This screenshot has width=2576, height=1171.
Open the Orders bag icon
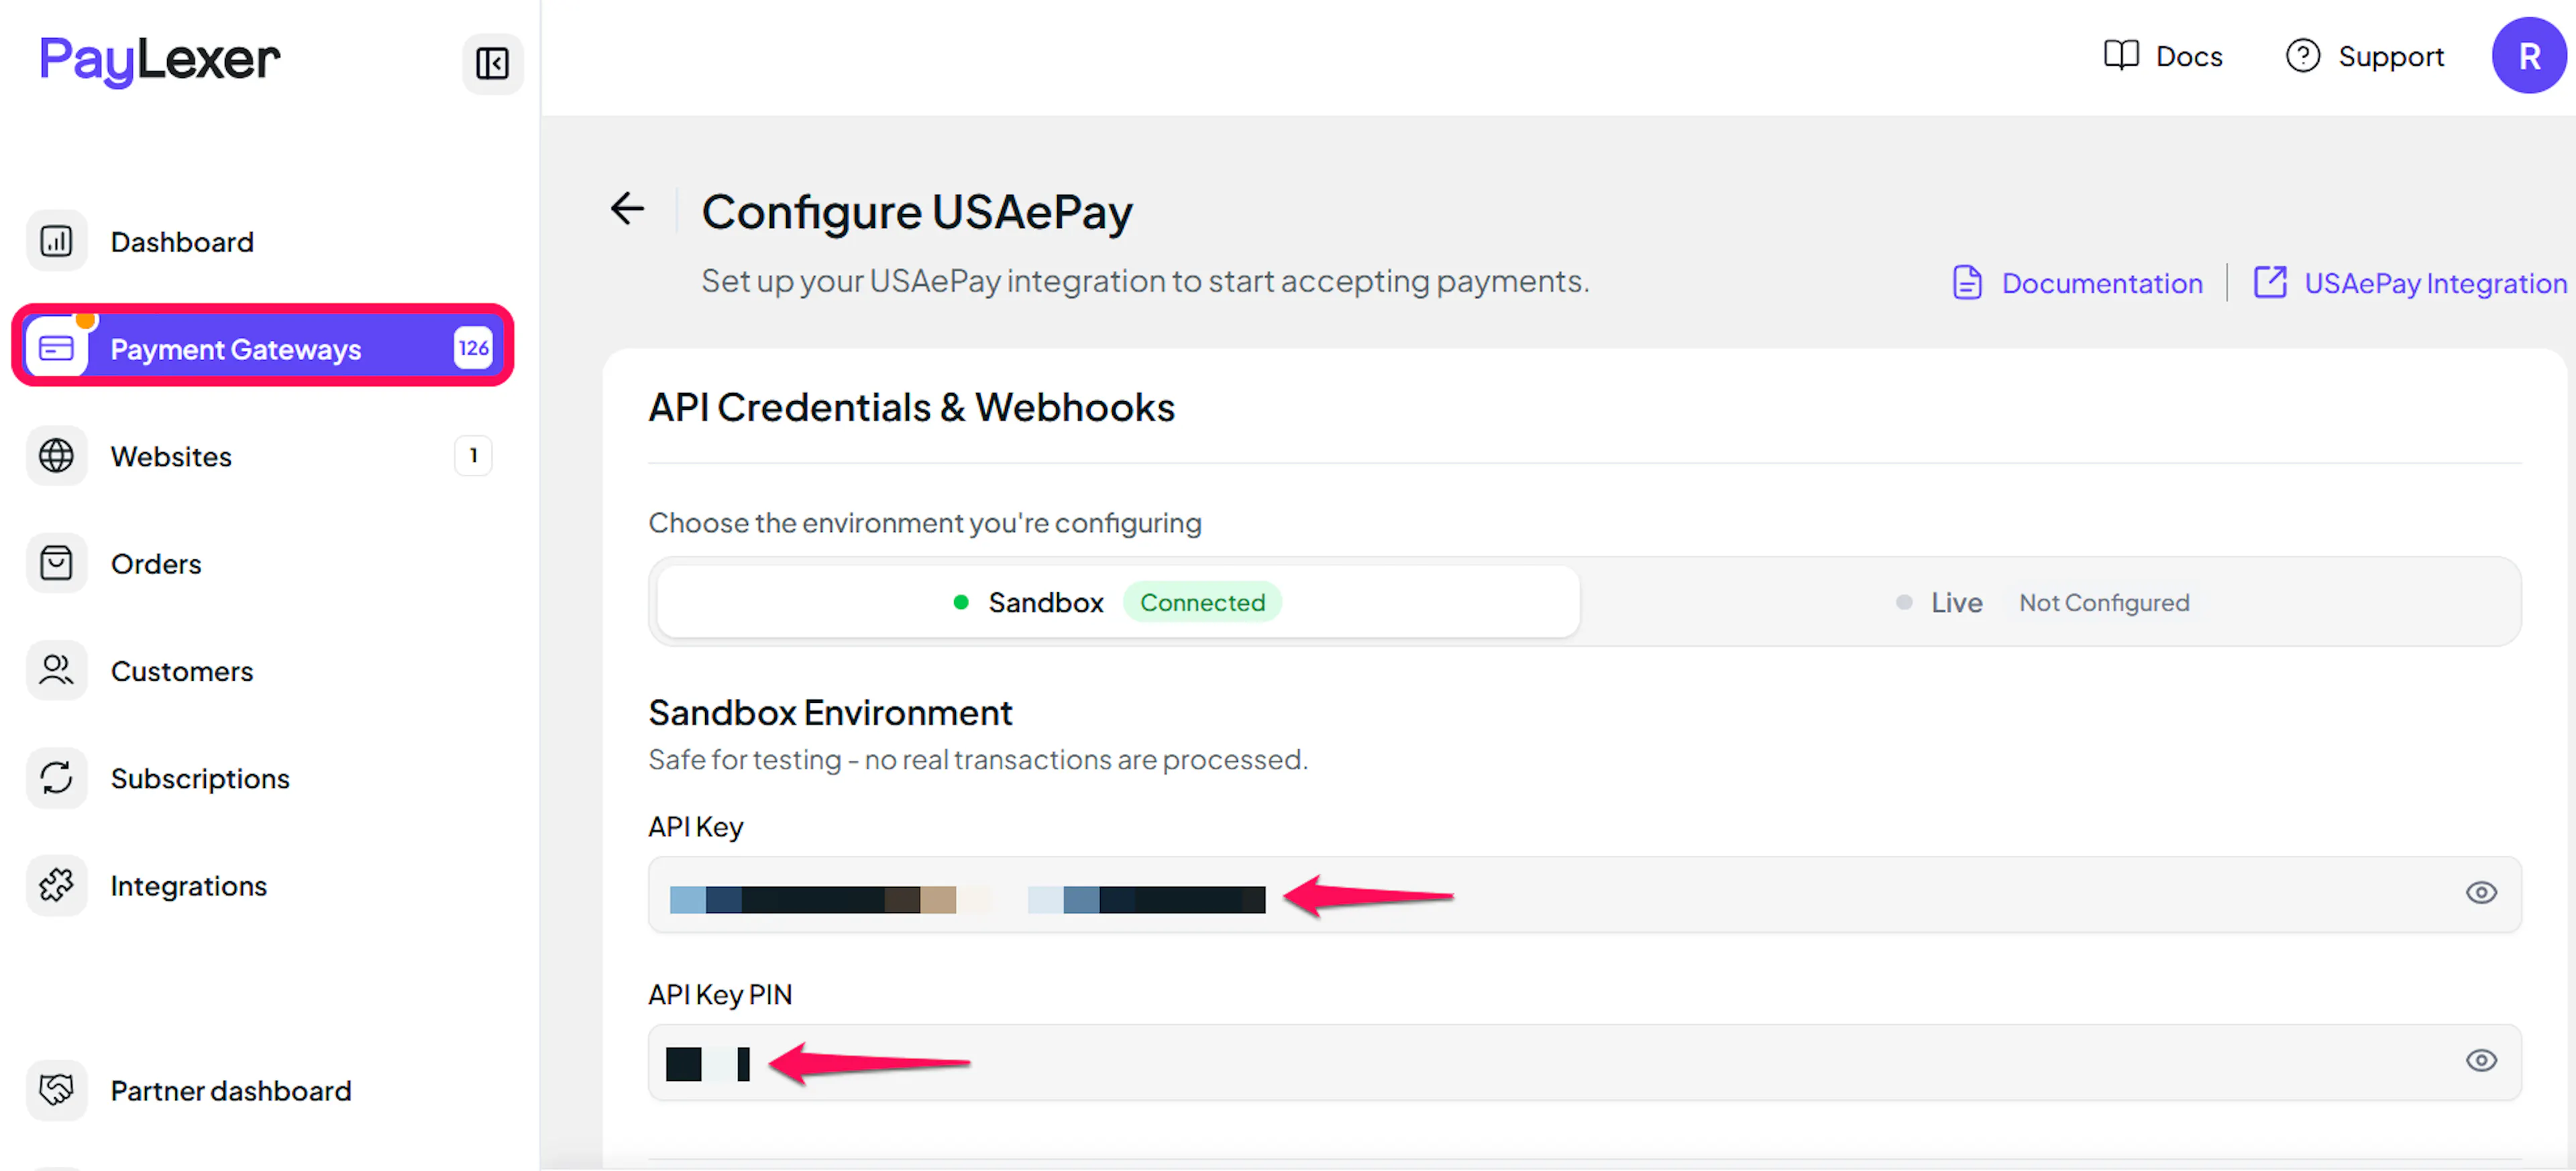click(56, 563)
